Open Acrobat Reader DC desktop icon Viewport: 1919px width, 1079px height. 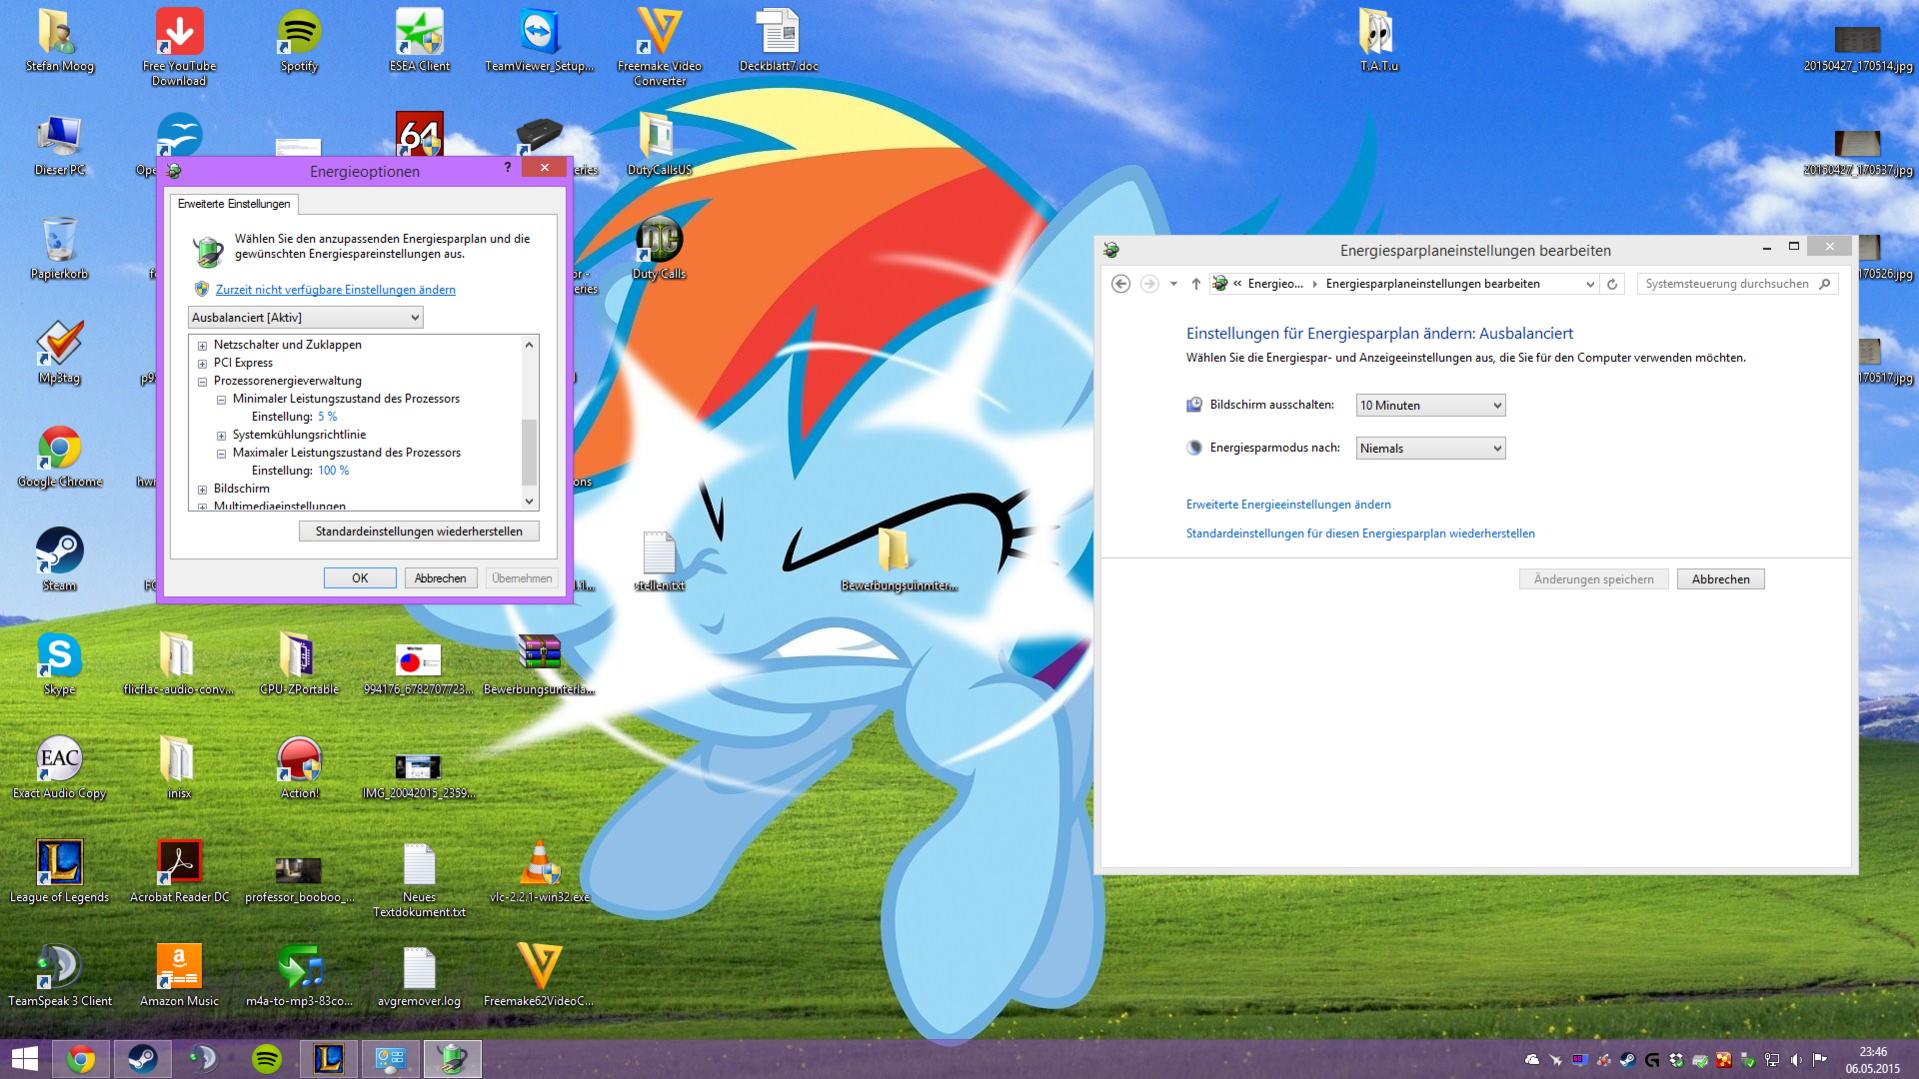point(179,873)
